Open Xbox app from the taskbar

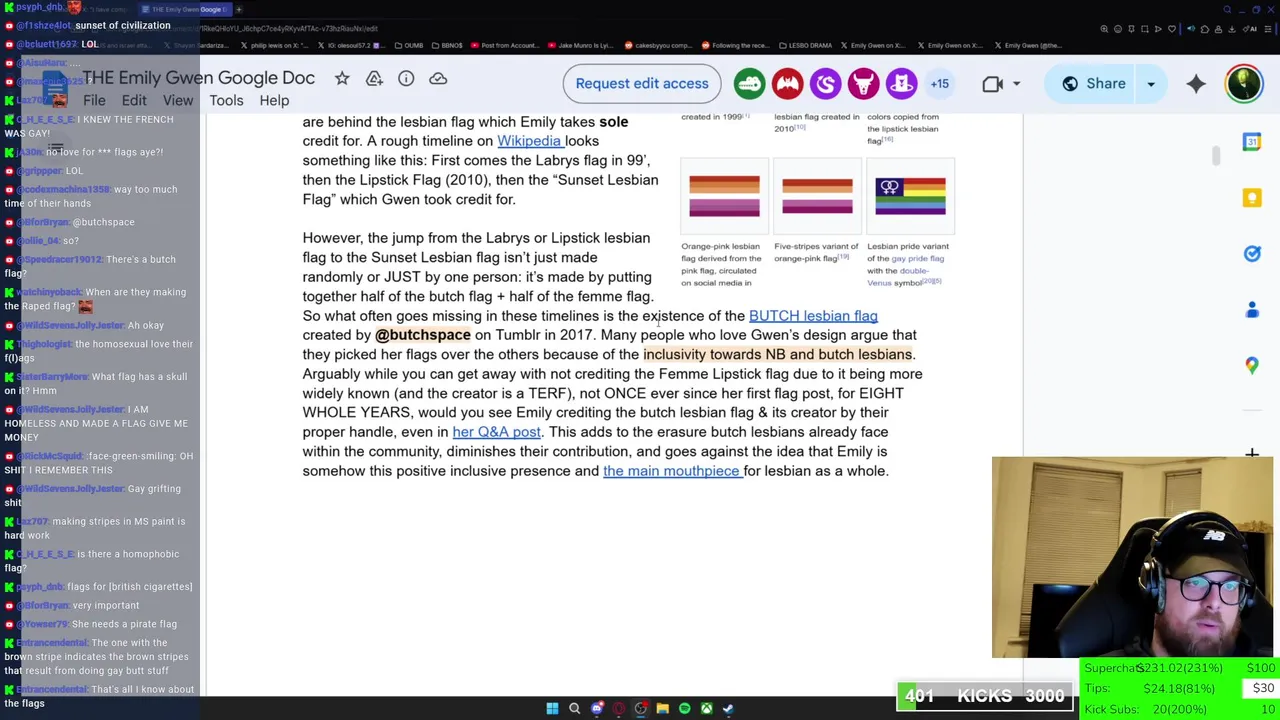pos(706,708)
